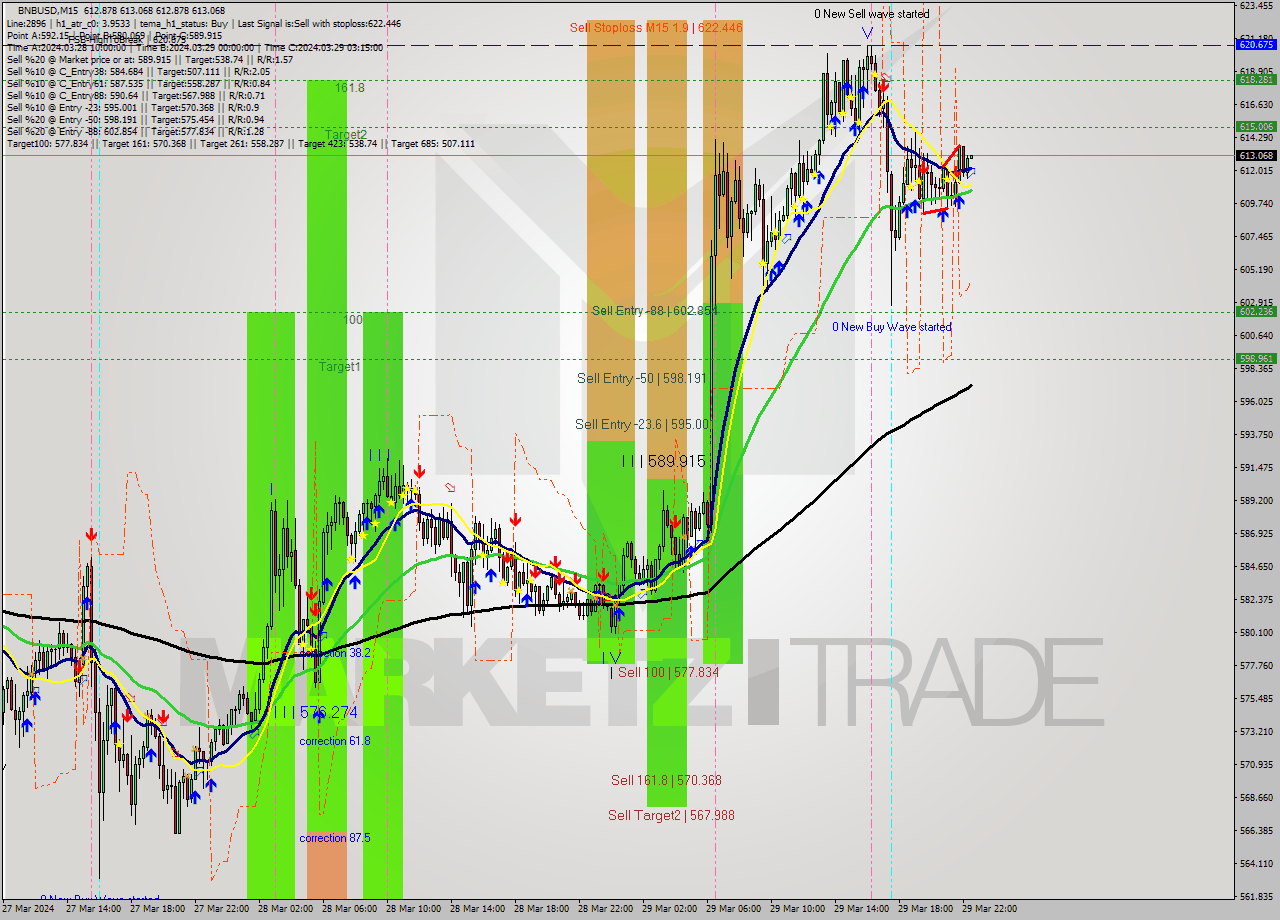
Task: Click the '0 New Sell wave started' label
Action: [871, 14]
